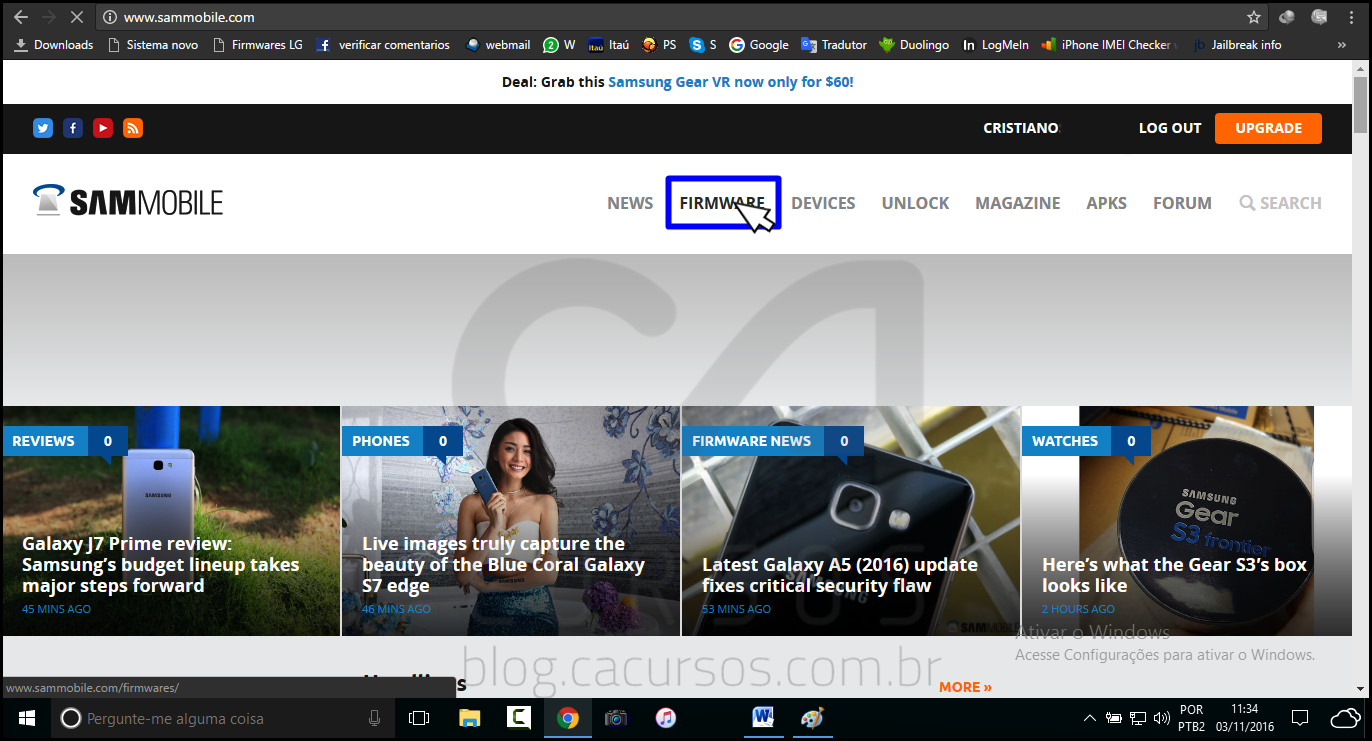Click the SEARCH link in navigation
Screen dimensions: 1372x741
pos(1280,203)
